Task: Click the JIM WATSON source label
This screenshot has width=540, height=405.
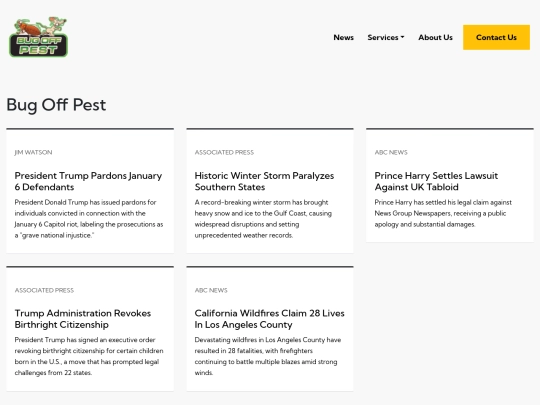Action: pos(33,152)
